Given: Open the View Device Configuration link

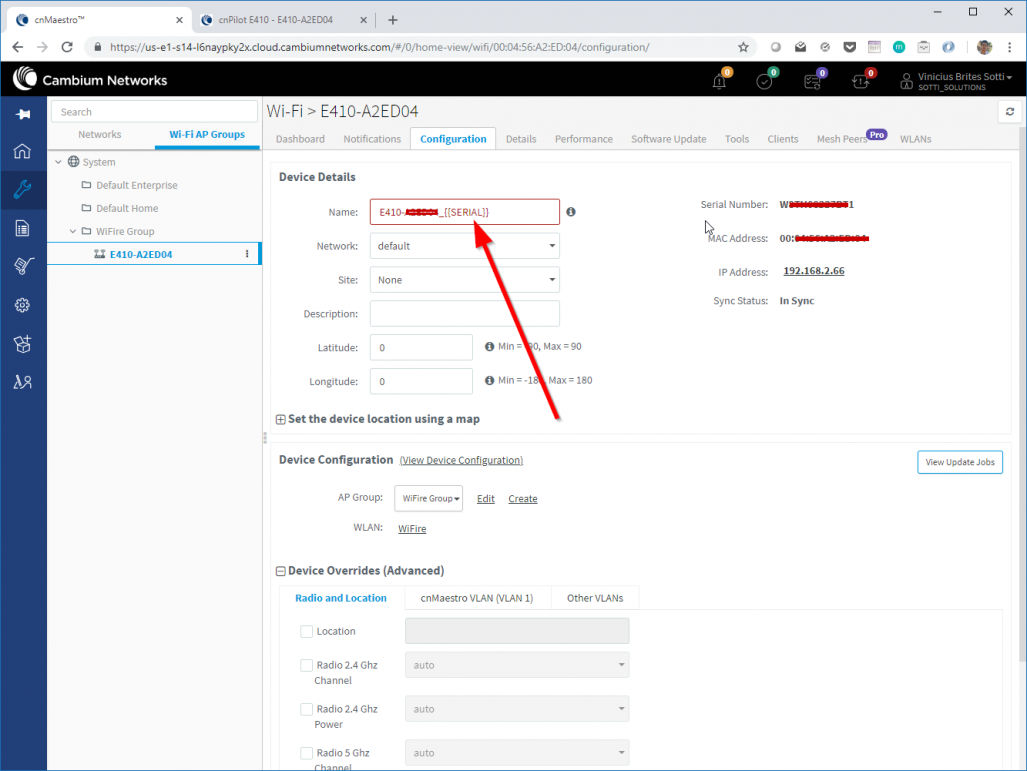Looking at the screenshot, I should tap(460, 460).
